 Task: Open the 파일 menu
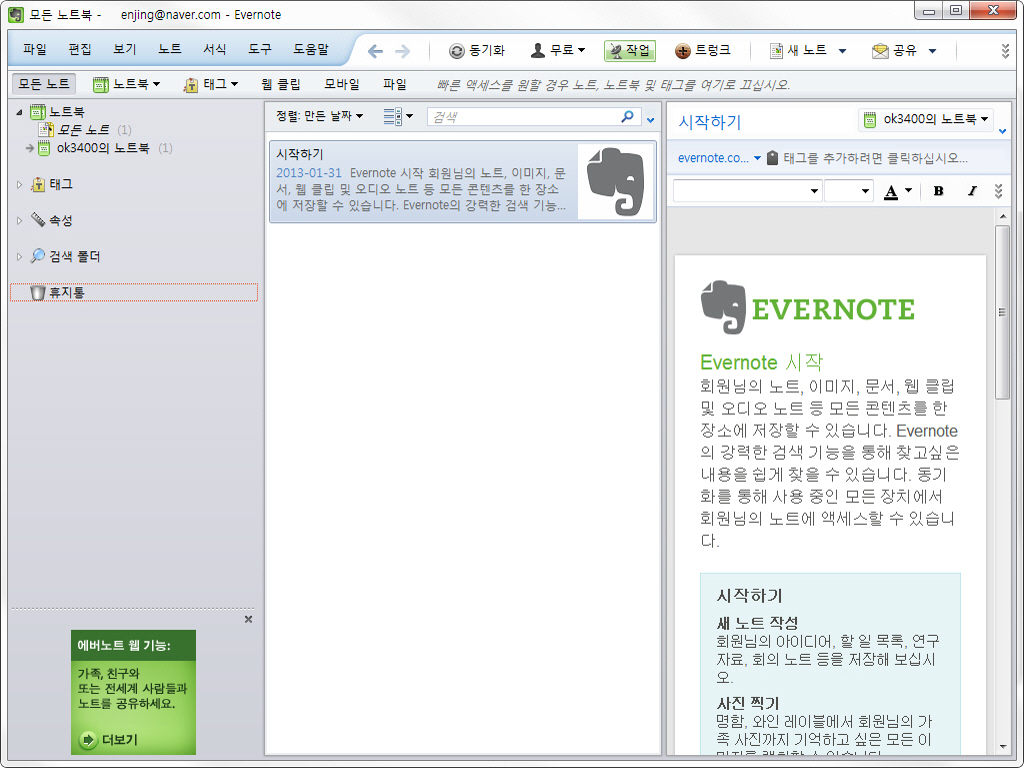tap(35, 49)
